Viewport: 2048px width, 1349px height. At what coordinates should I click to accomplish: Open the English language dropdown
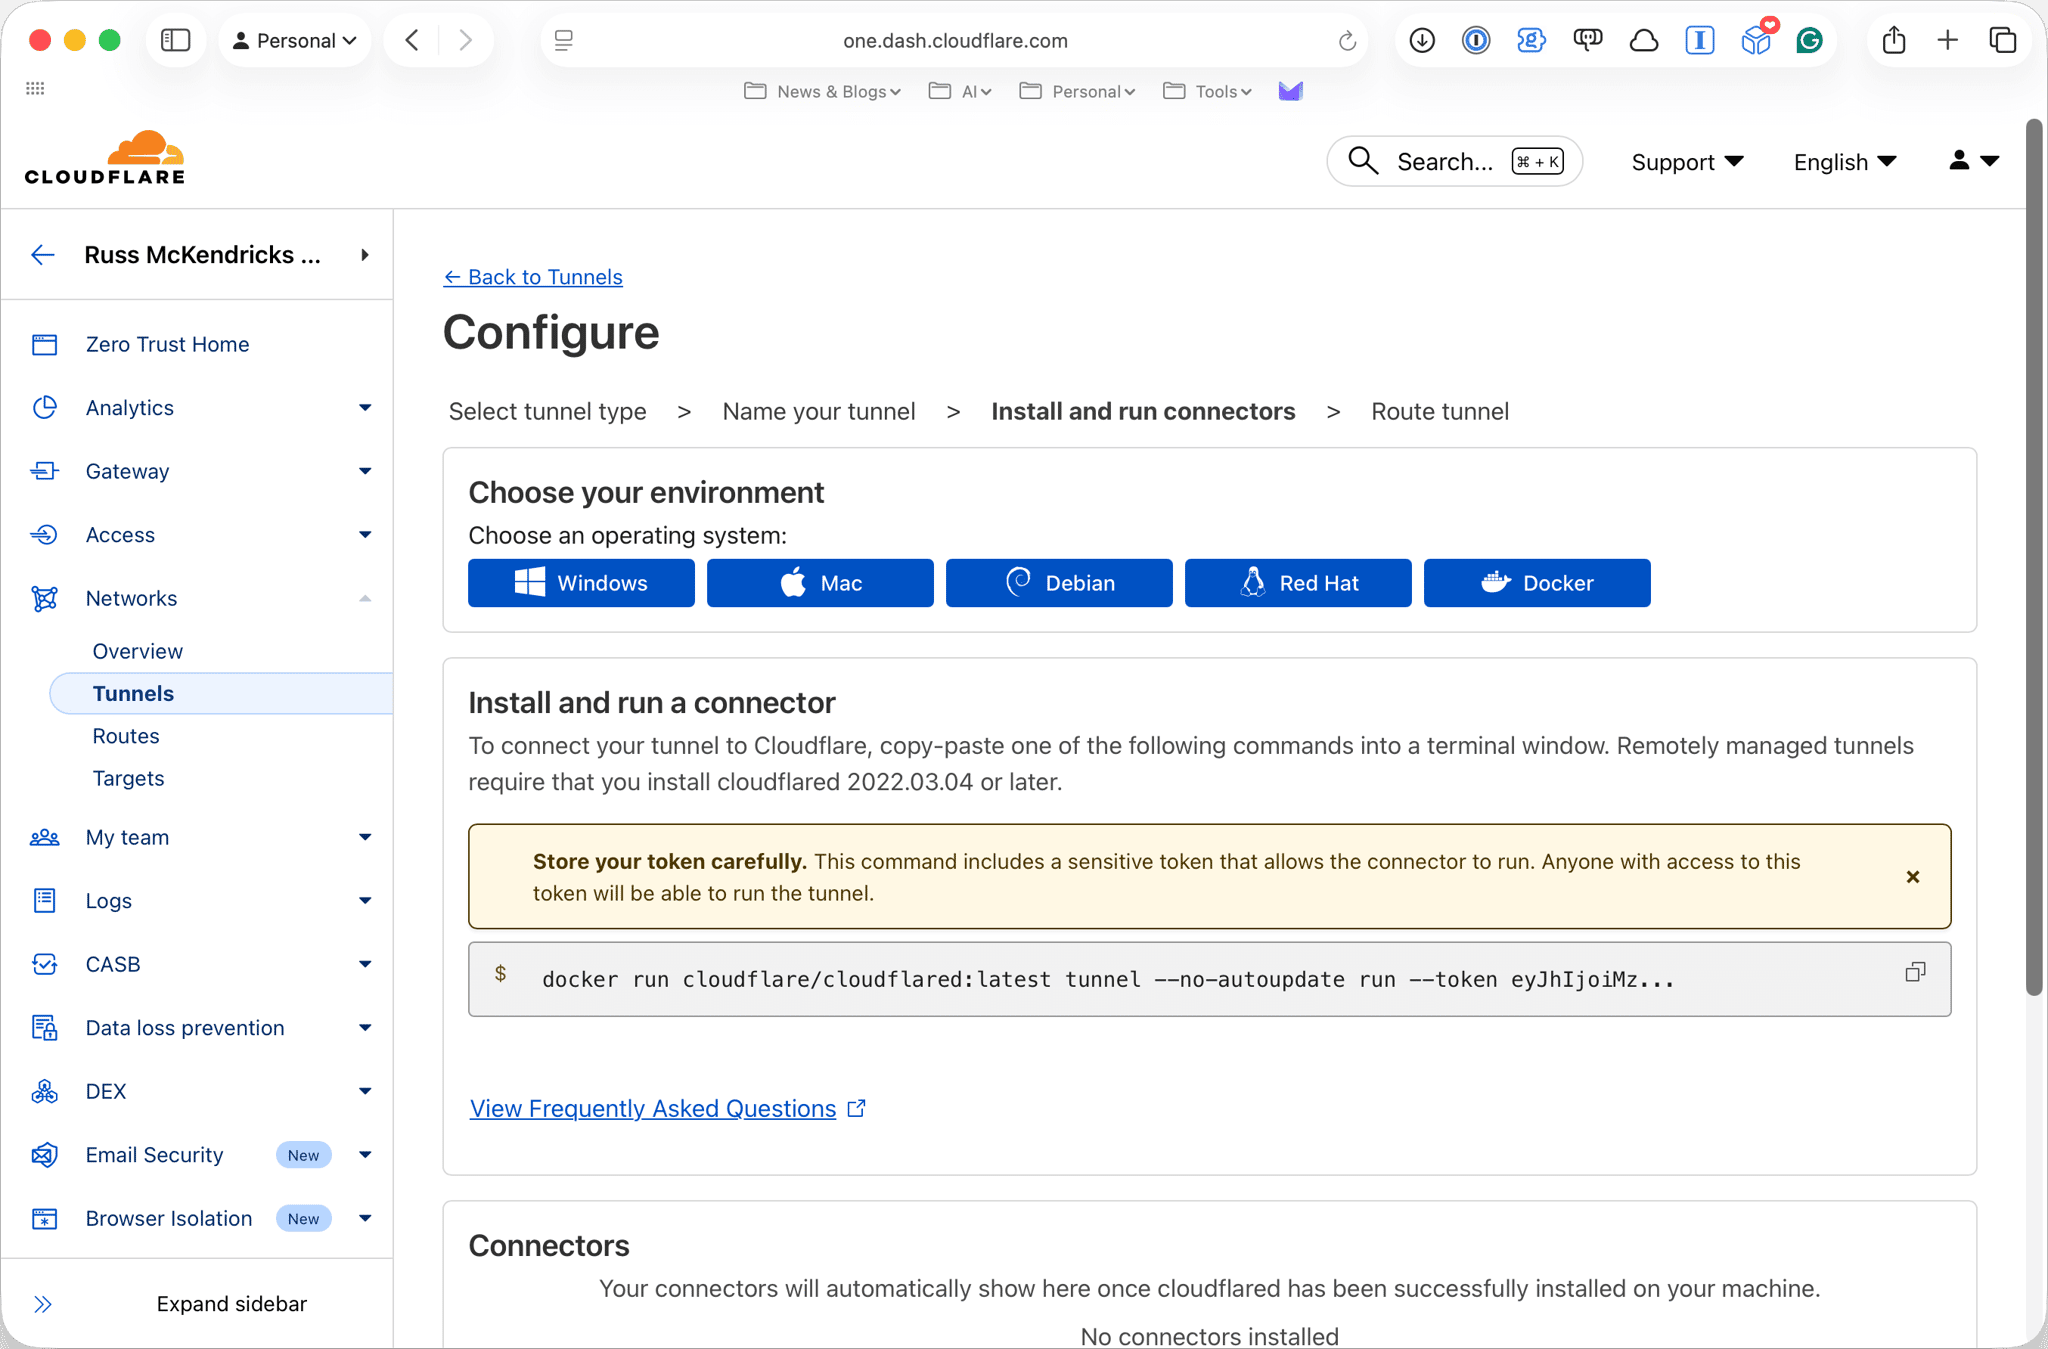[x=1844, y=162]
